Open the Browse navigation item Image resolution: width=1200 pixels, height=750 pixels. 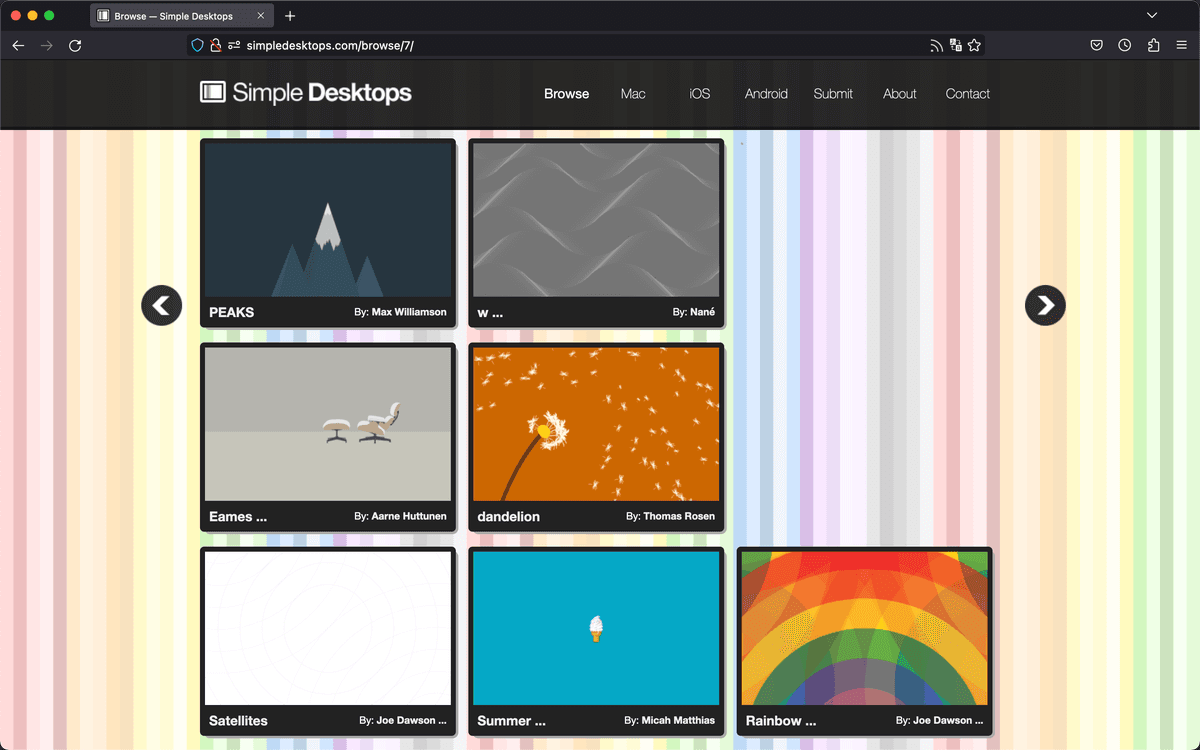coord(567,94)
